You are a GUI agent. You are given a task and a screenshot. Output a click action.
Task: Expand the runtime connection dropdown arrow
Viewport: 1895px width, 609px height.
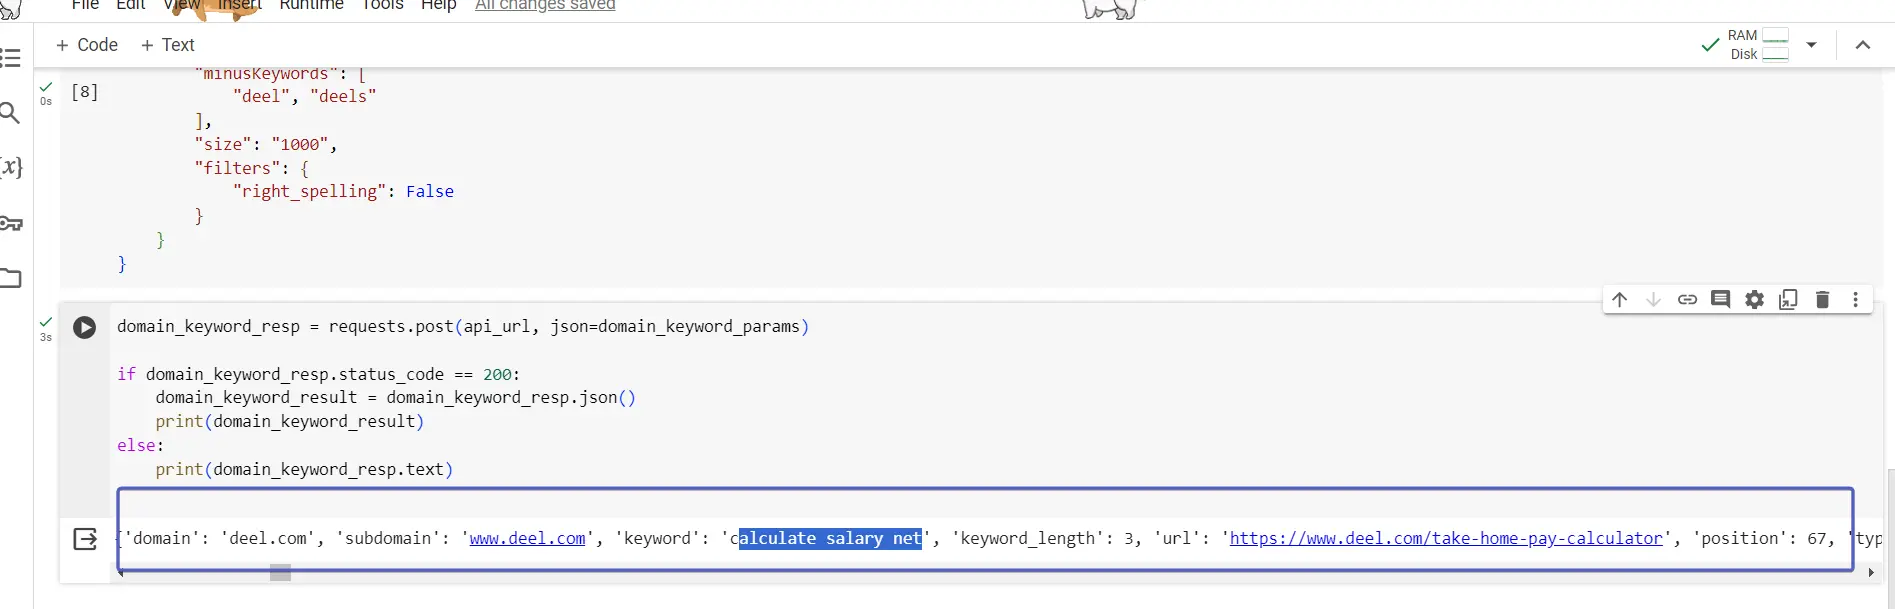point(1811,45)
